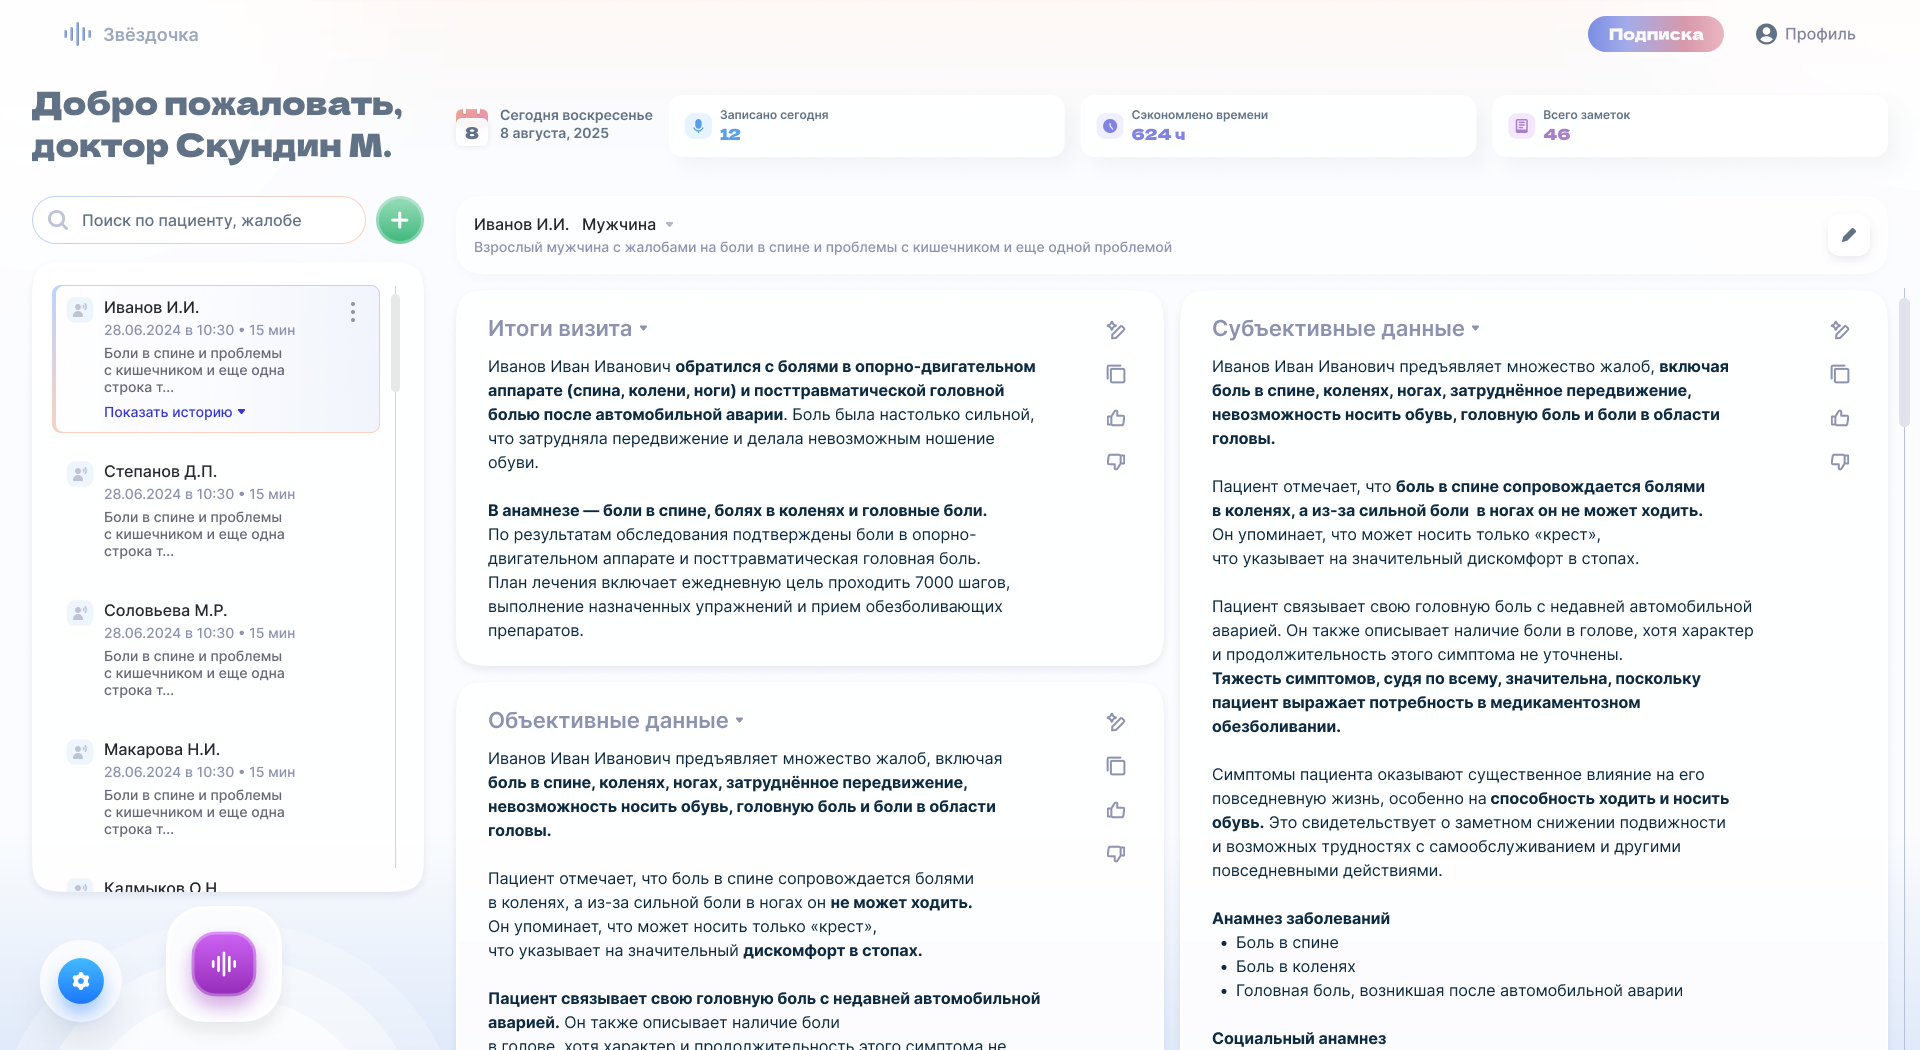Focus the patient search field

199,220
